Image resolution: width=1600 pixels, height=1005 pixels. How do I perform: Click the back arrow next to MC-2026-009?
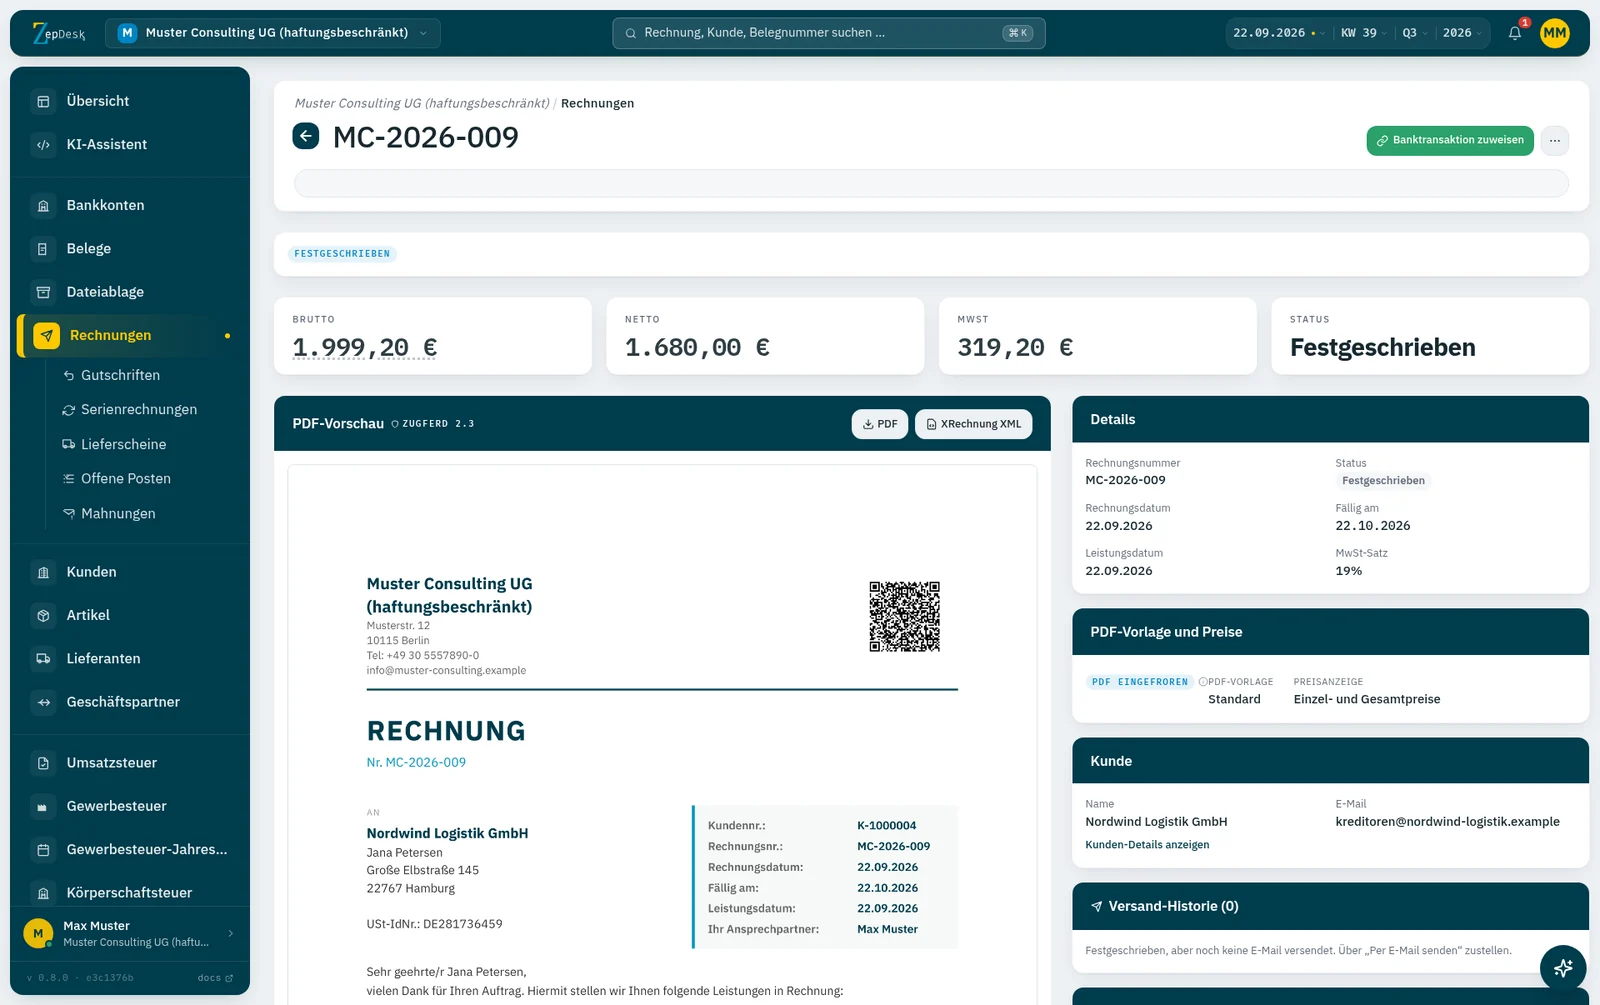(306, 136)
